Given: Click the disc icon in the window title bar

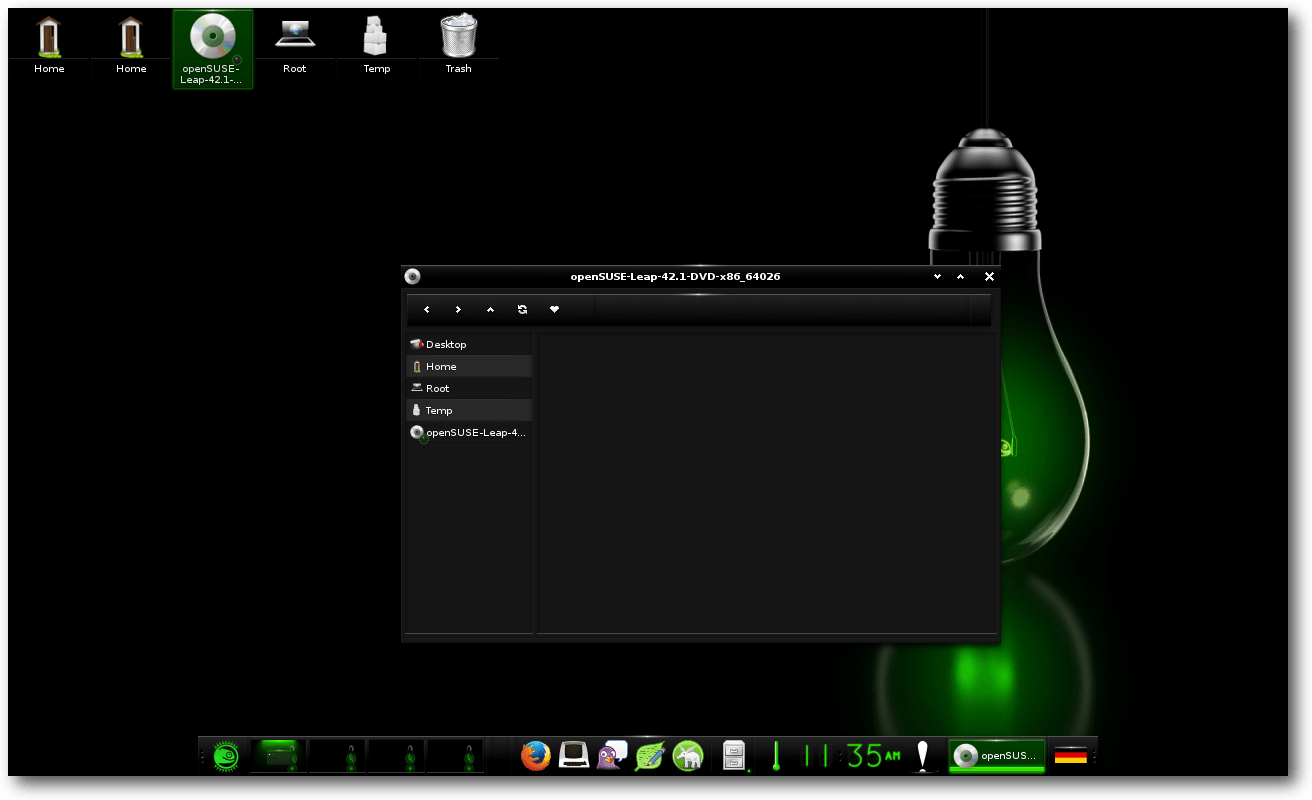Looking at the screenshot, I should click(x=412, y=277).
